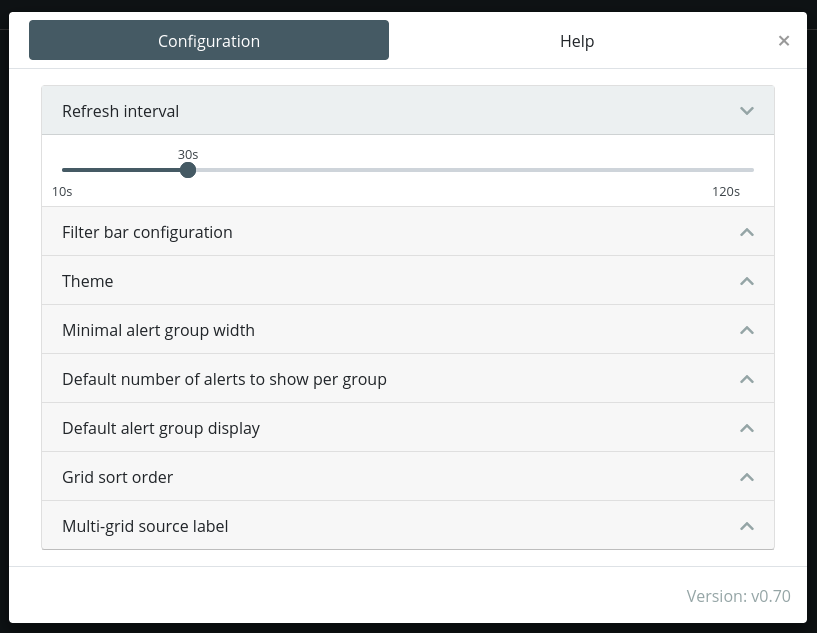Viewport: 817px width, 633px height.
Task: Expand the Filter bar configuration section
Action: coord(408,231)
